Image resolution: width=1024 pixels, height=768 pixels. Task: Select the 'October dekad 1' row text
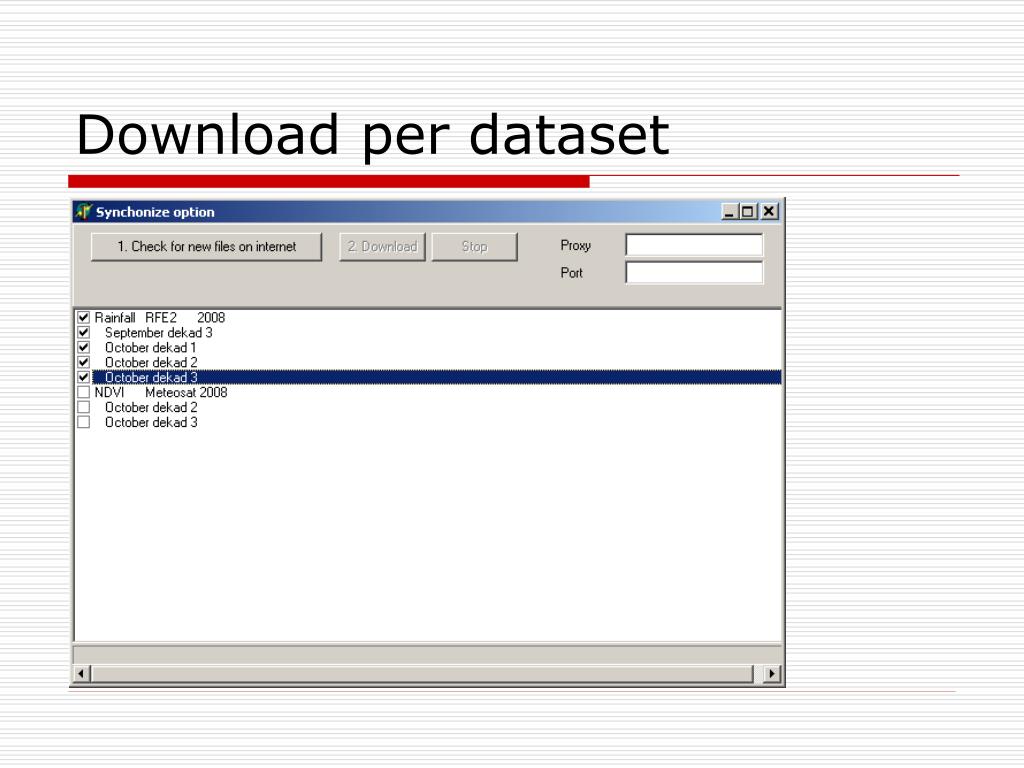[151, 348]
